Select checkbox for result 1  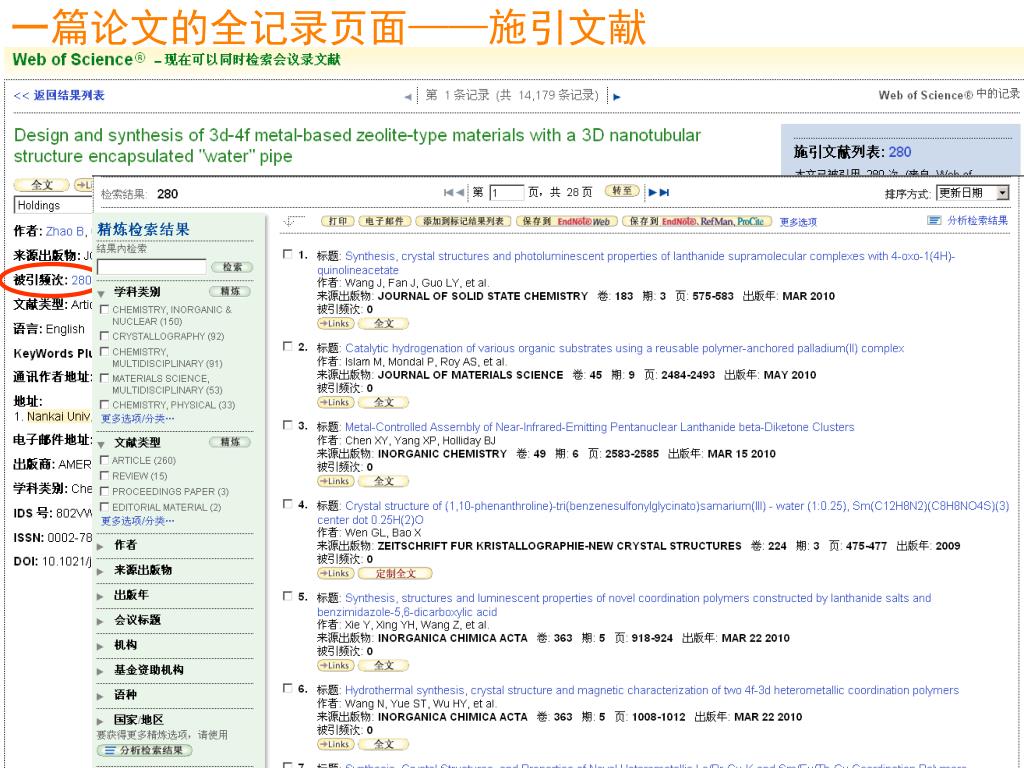click(x=287, y=254)
